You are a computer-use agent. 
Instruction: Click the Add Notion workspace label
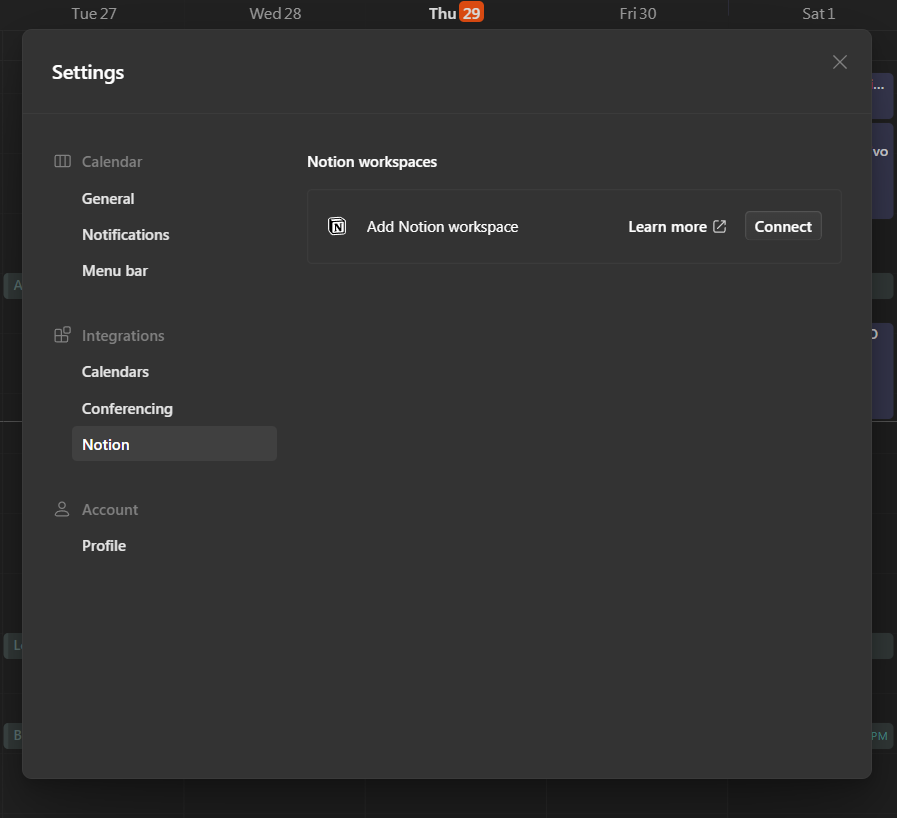click(442, 227)
